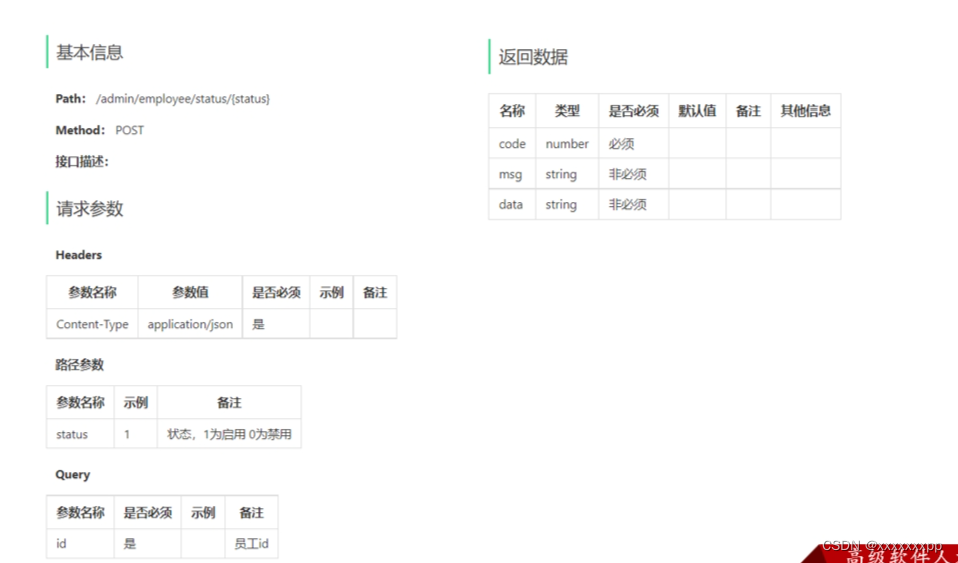Viewport: 958px width, 563px height.
Task: Click the '接口描述:' label
Action: coord(82,162)
